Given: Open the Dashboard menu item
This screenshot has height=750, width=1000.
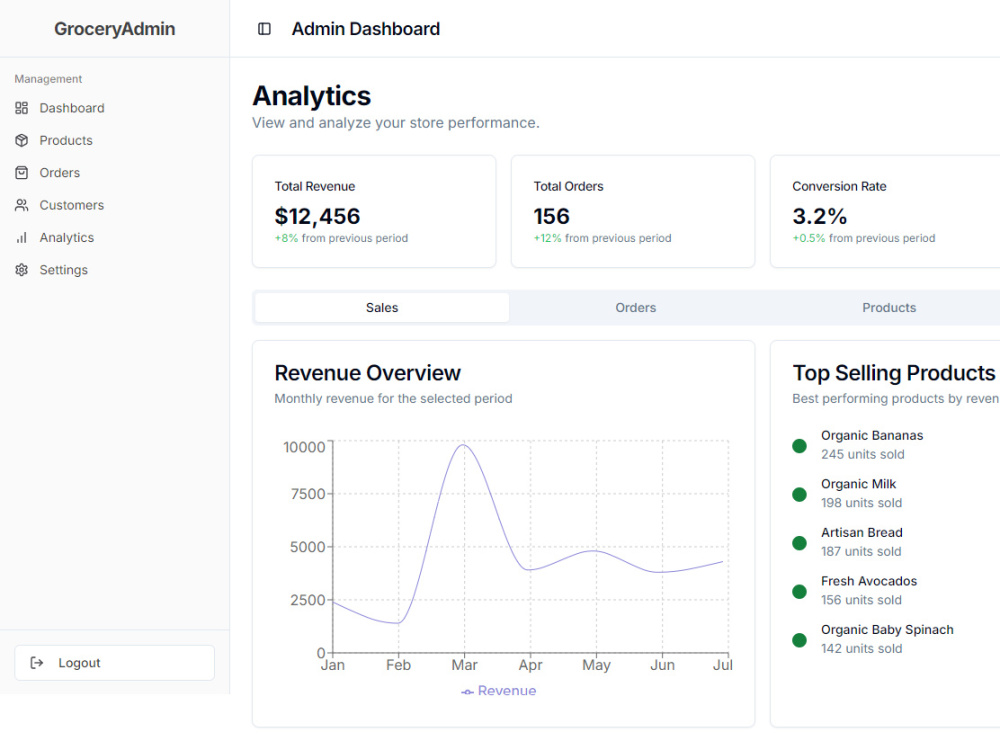Looking at the screenshot, I should [115, 108].
